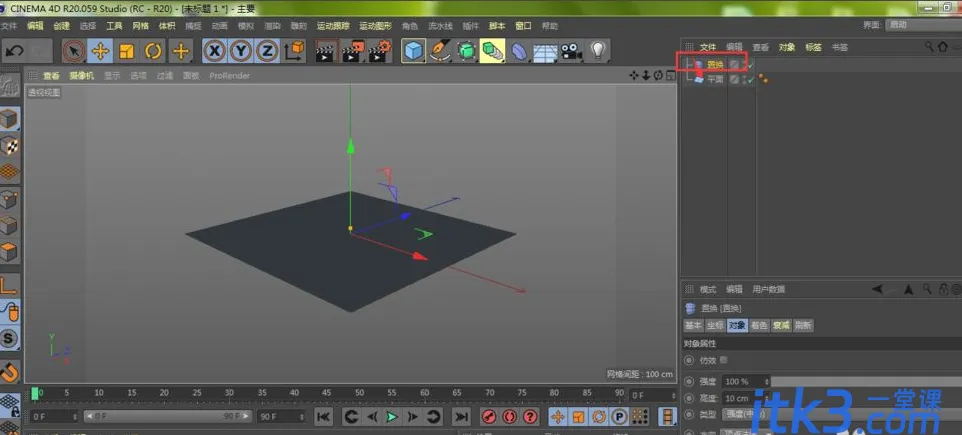Toggle the Parameter P keyframe button
Viewport: 962px width, 435px height.
619,417
